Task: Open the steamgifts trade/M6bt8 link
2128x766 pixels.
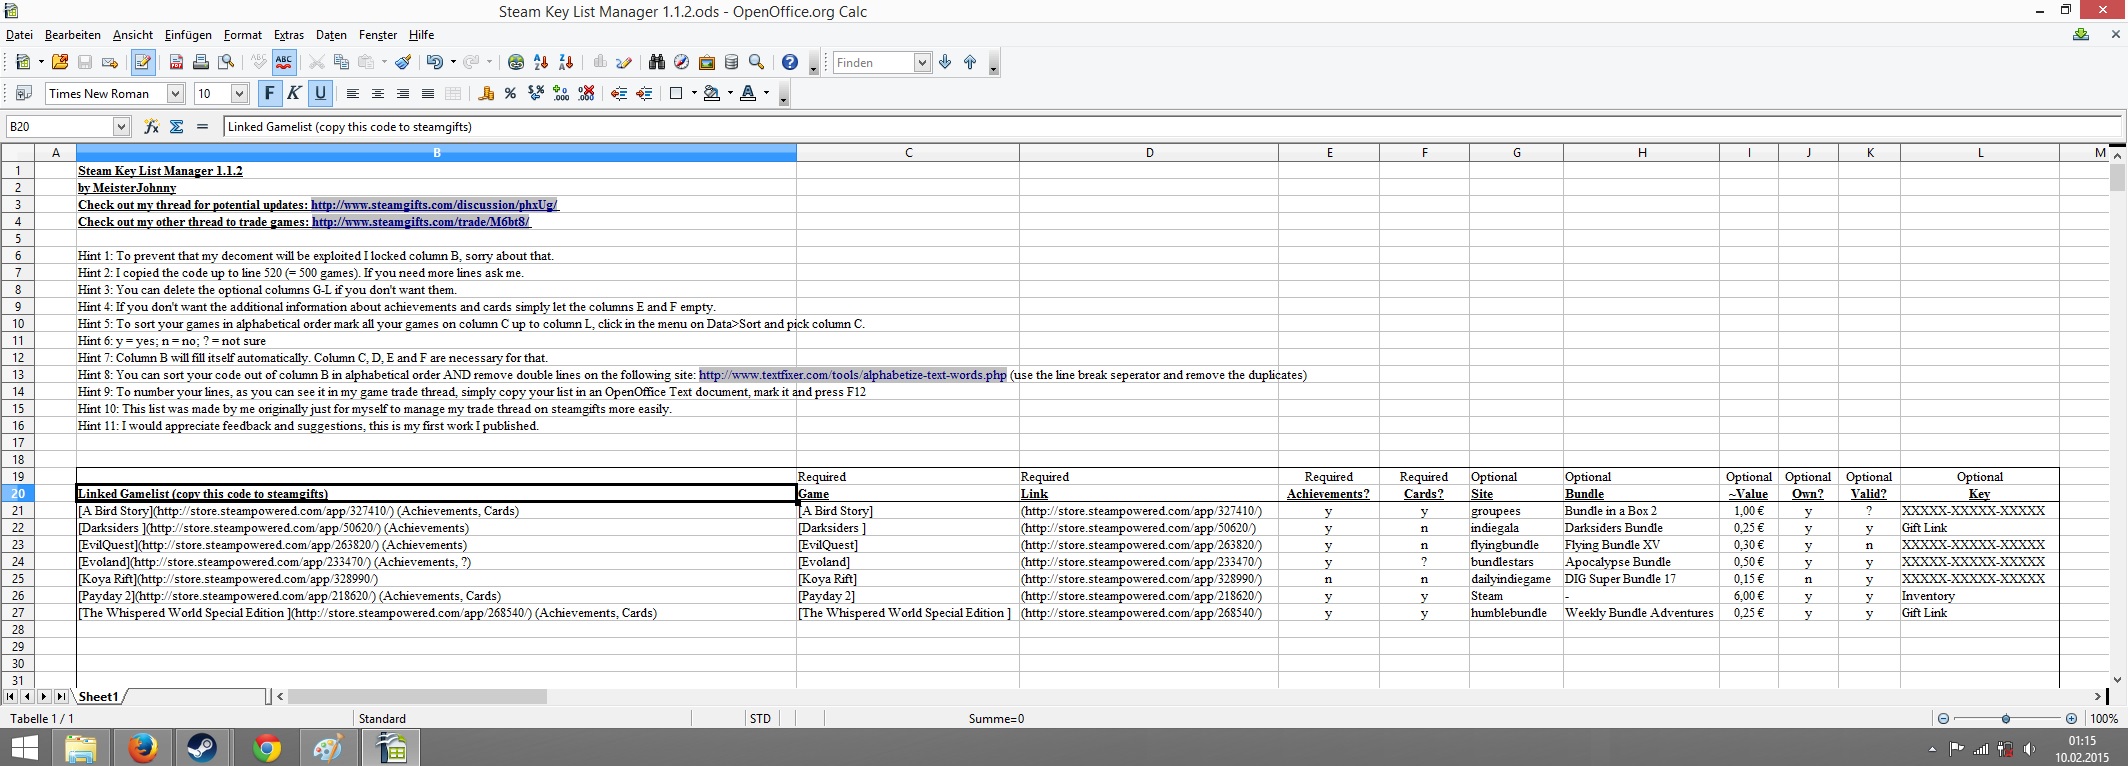Action: click(421, 222)
